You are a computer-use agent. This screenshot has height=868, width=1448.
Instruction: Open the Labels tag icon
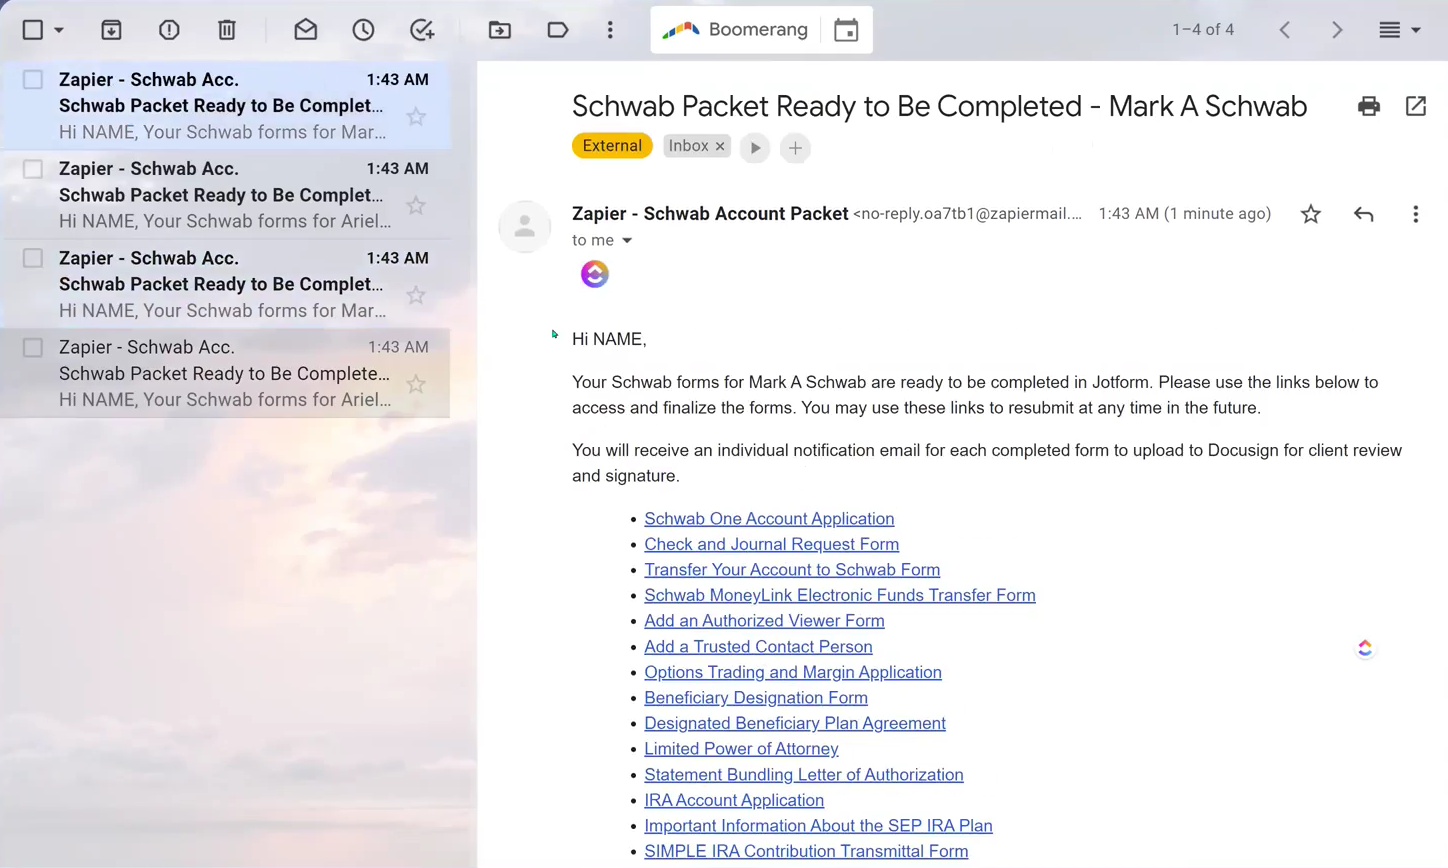click(x=558, y=30)
